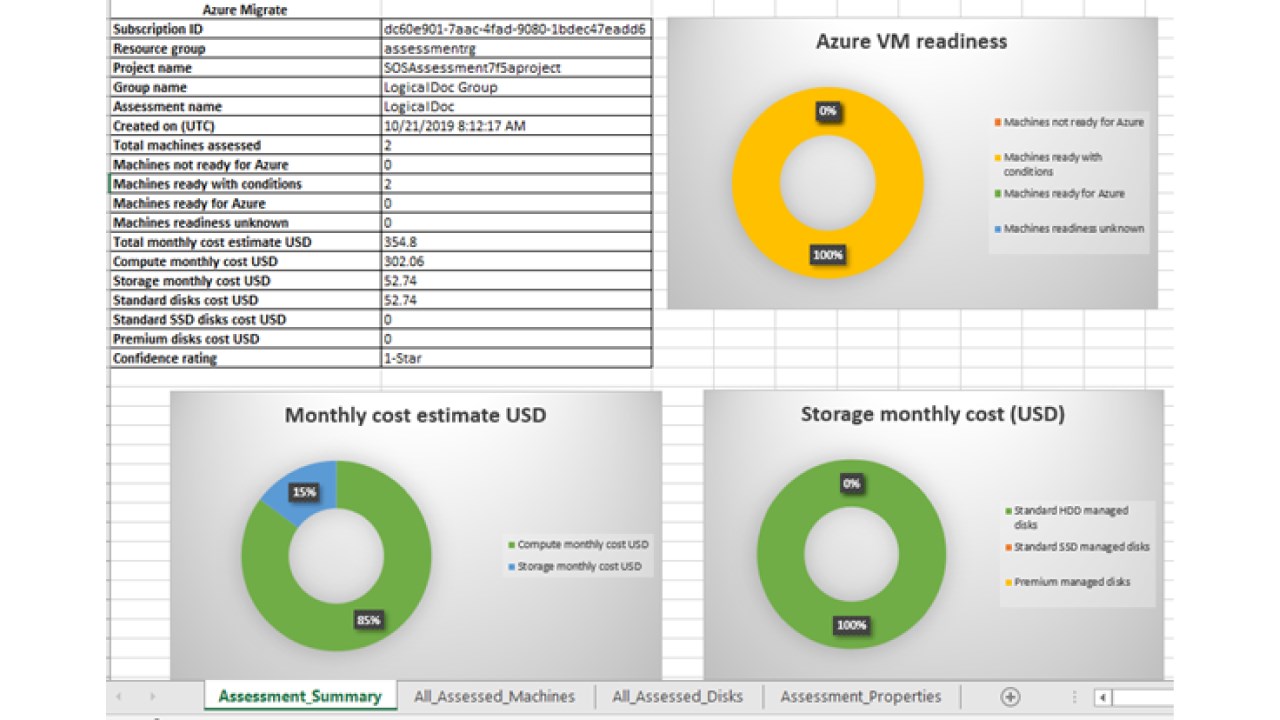
Task: Select the 'Total machines assessed' label cell
Action: [244, 145]
